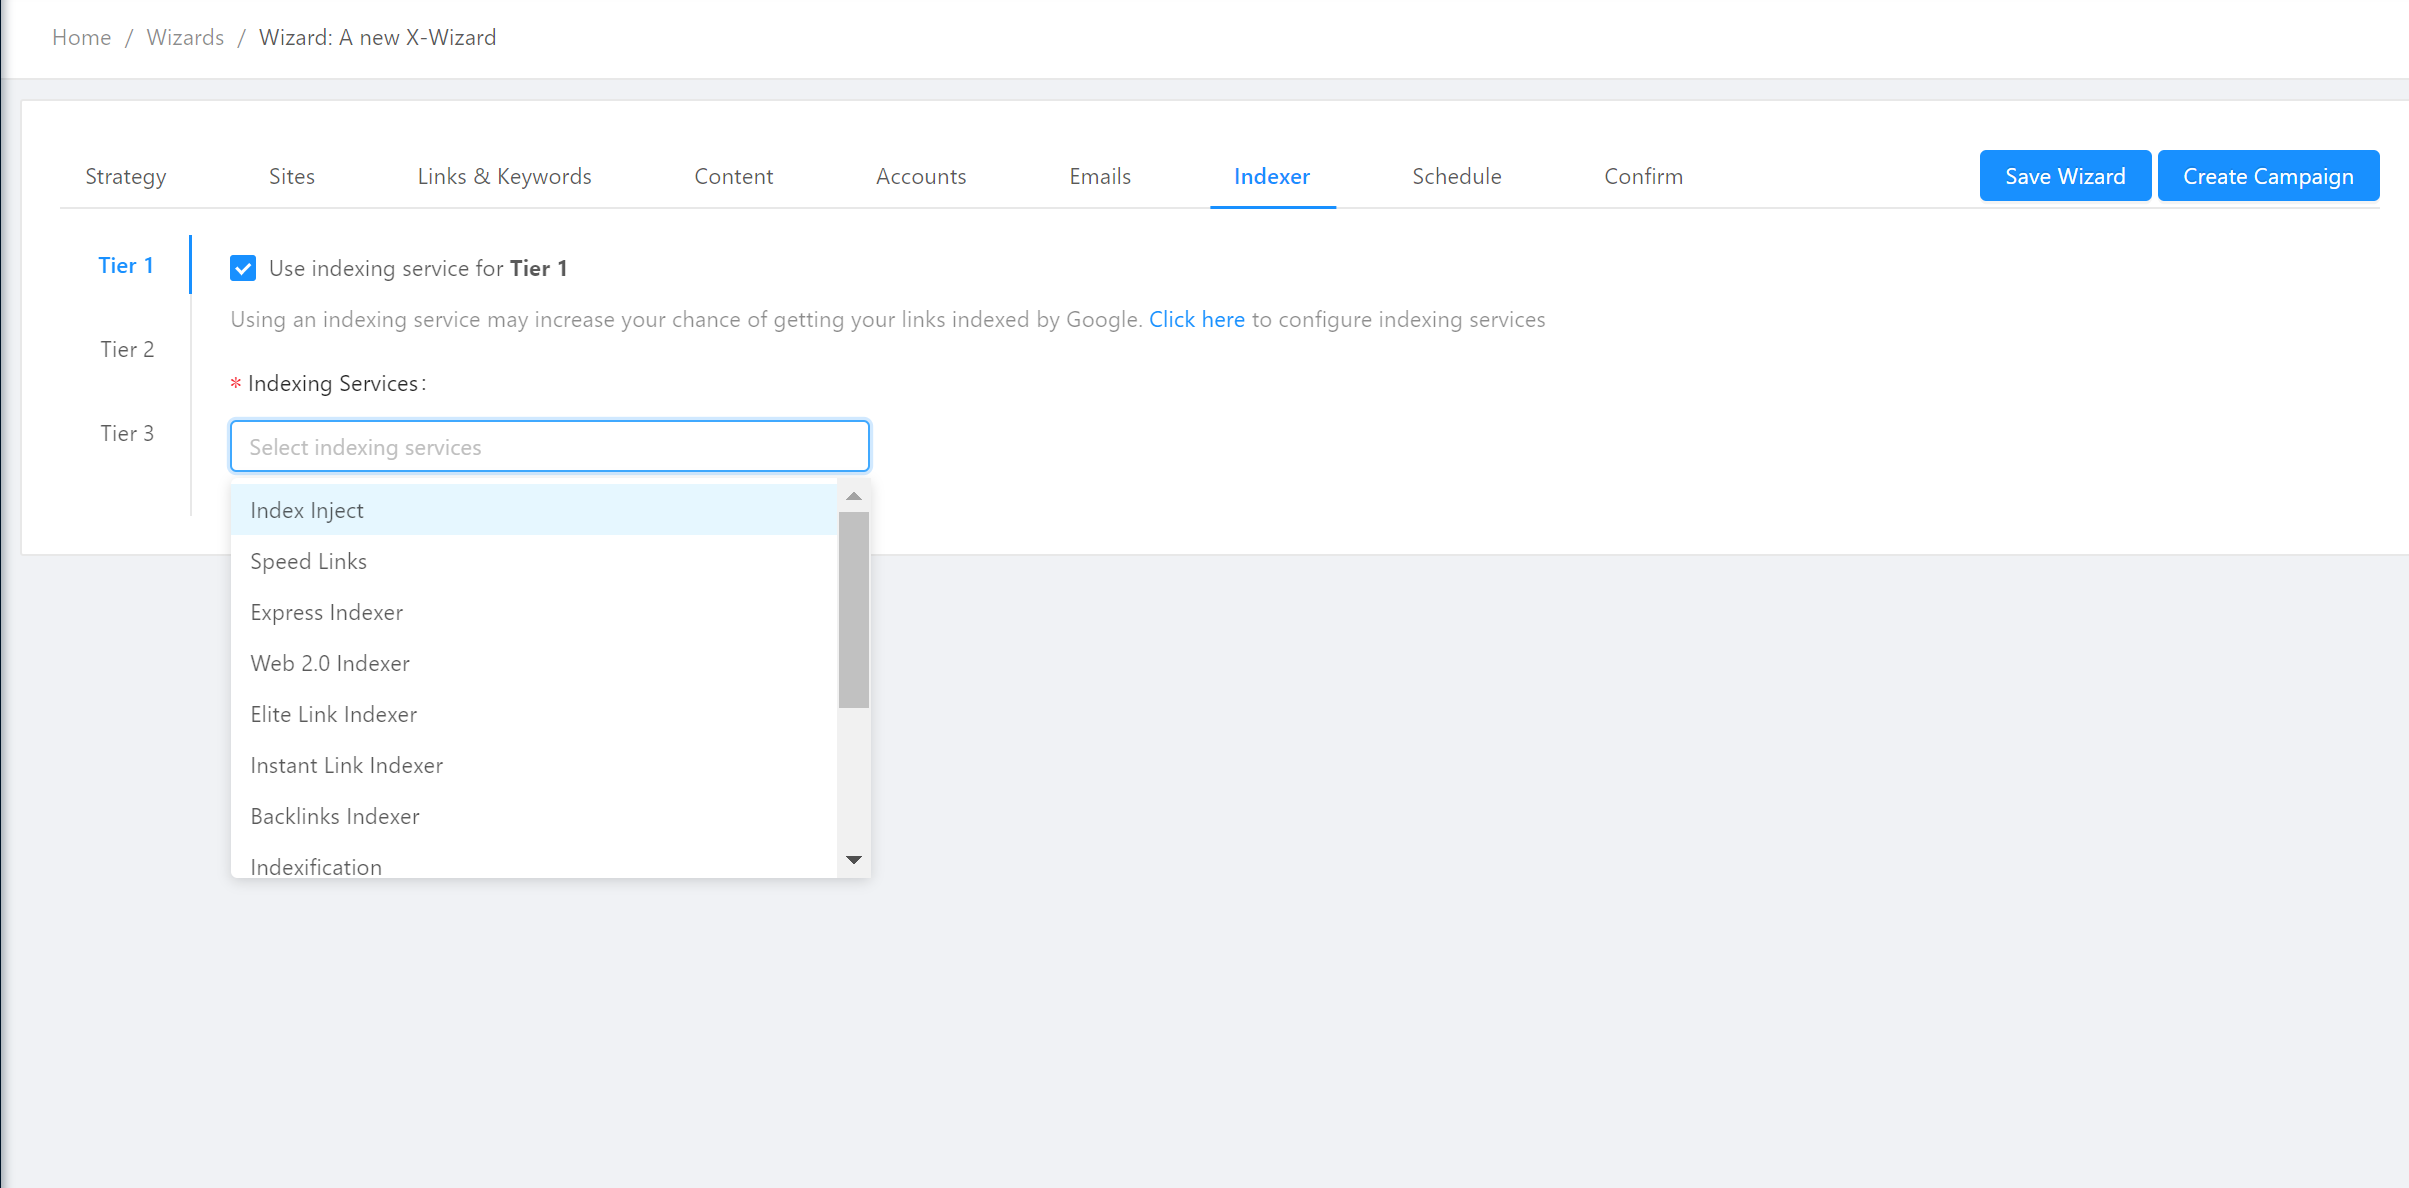The width and height of the screenshot is (2409, 1188).
Task: Switch to the Strategy tab
Action: tap(126, 176)
